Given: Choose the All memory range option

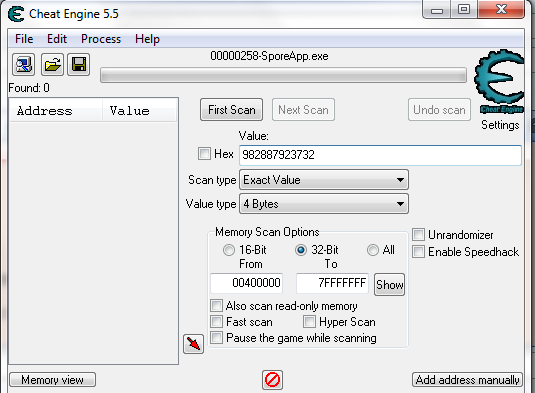Looking at the screenshot, I should (x=373, y=250).
